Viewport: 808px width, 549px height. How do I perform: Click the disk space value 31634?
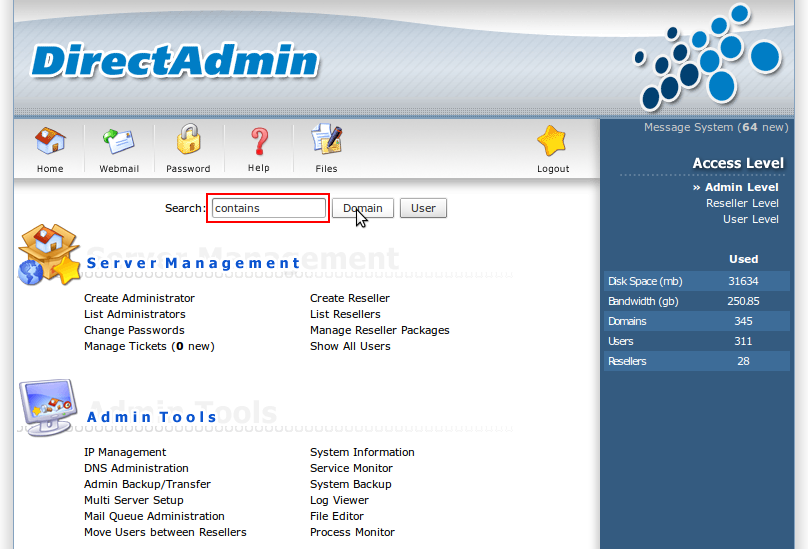tap(743, 281)
